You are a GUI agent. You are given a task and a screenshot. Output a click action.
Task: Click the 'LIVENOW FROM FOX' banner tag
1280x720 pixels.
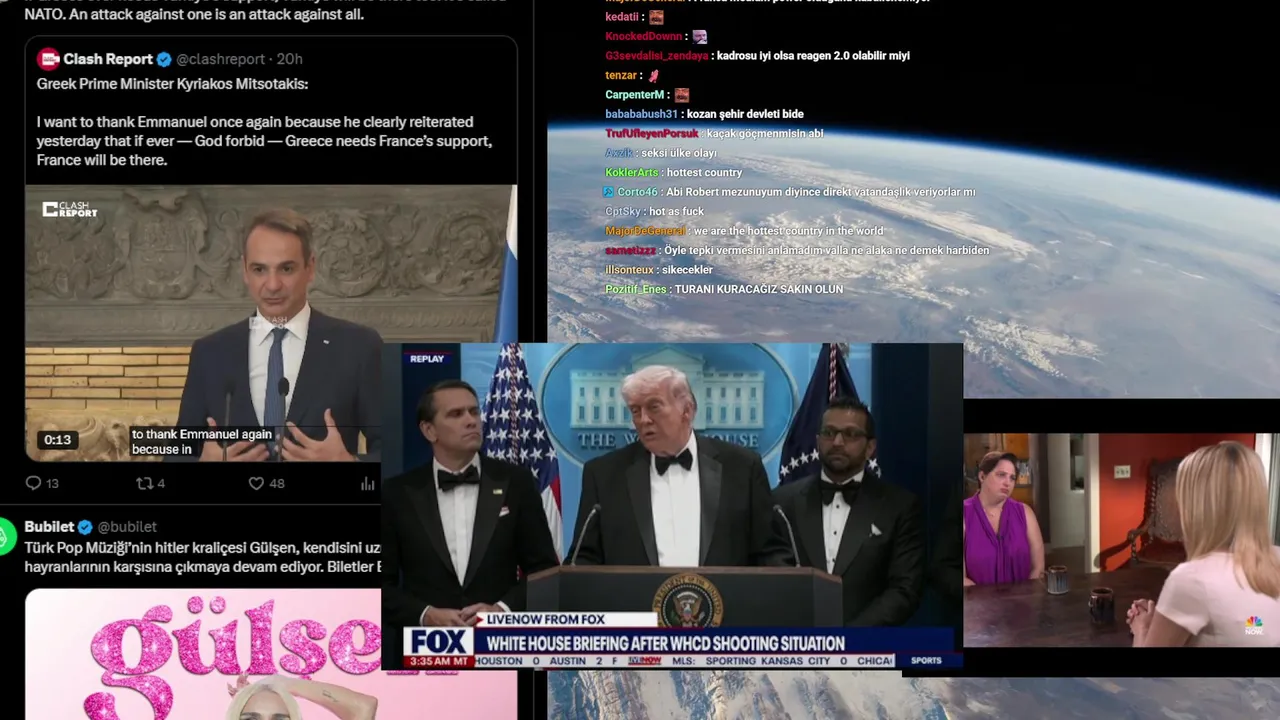pyautogui.click(x=545, y=620)
